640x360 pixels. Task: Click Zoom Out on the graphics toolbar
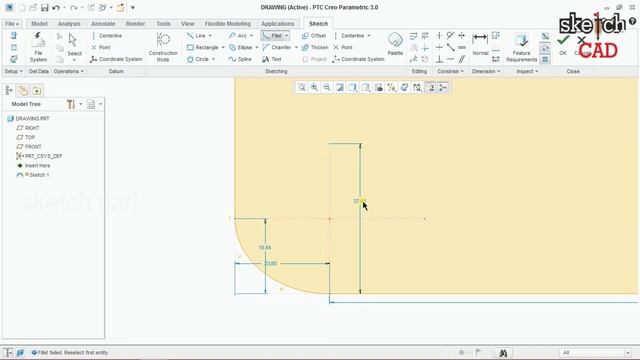pos(327,87)
